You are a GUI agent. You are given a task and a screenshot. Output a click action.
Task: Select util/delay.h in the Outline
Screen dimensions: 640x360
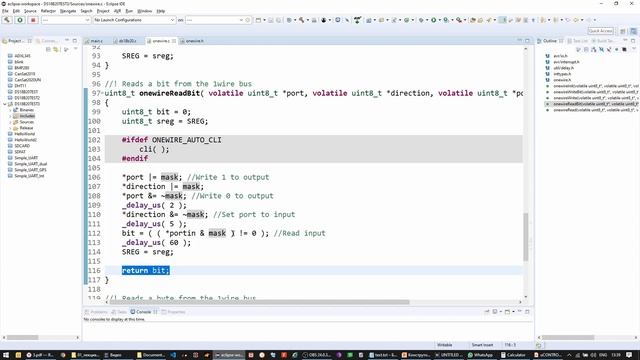[x=563, y=68]
